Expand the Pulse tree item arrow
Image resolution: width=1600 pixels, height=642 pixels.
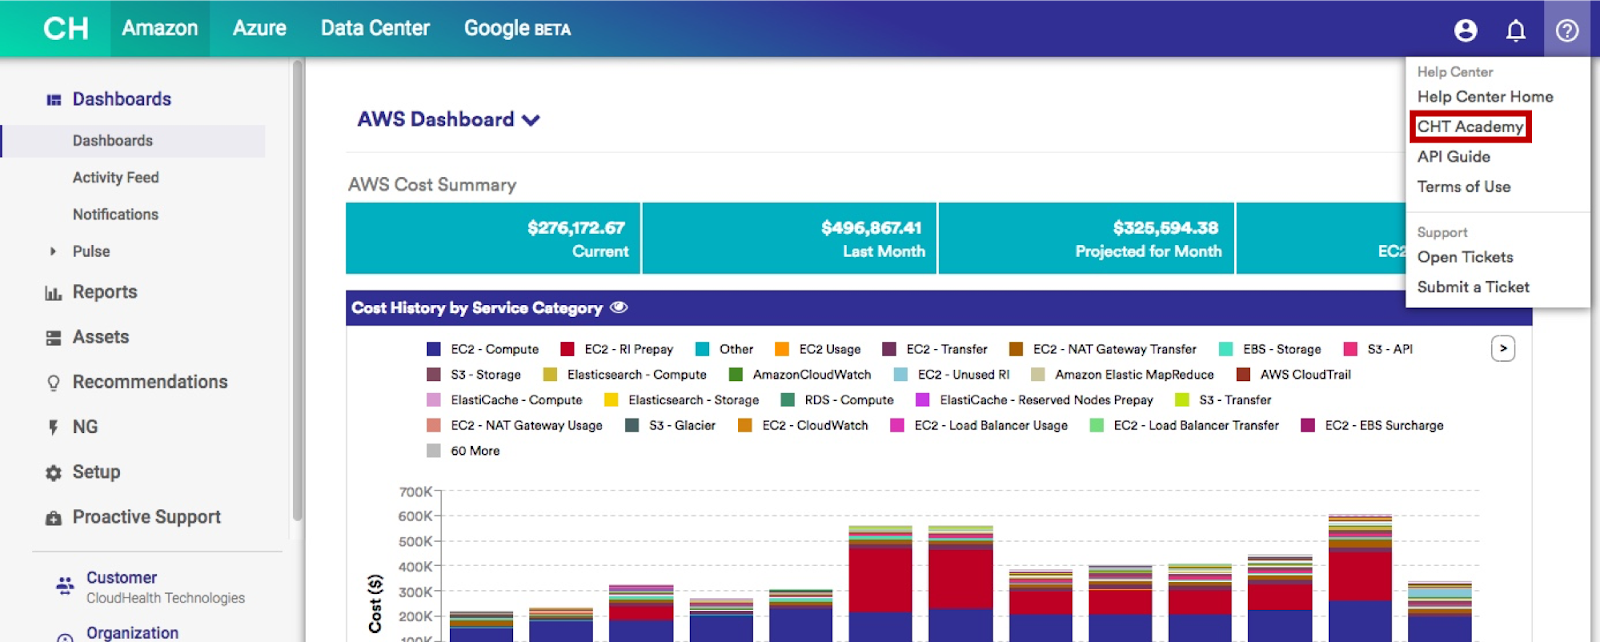(53, 251)
